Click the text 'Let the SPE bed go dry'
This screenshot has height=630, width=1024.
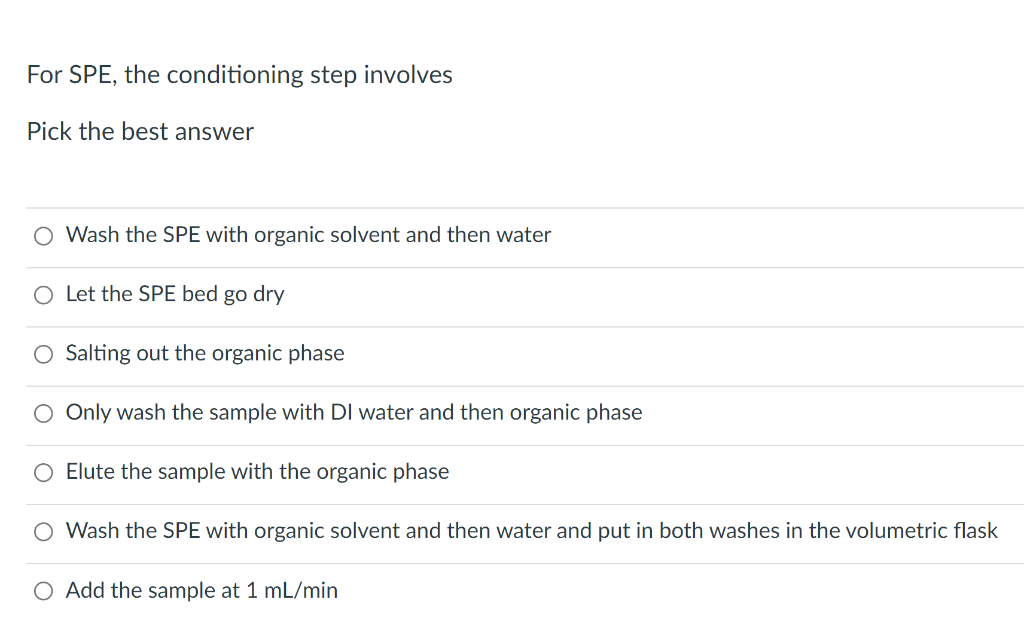[175, 294]
